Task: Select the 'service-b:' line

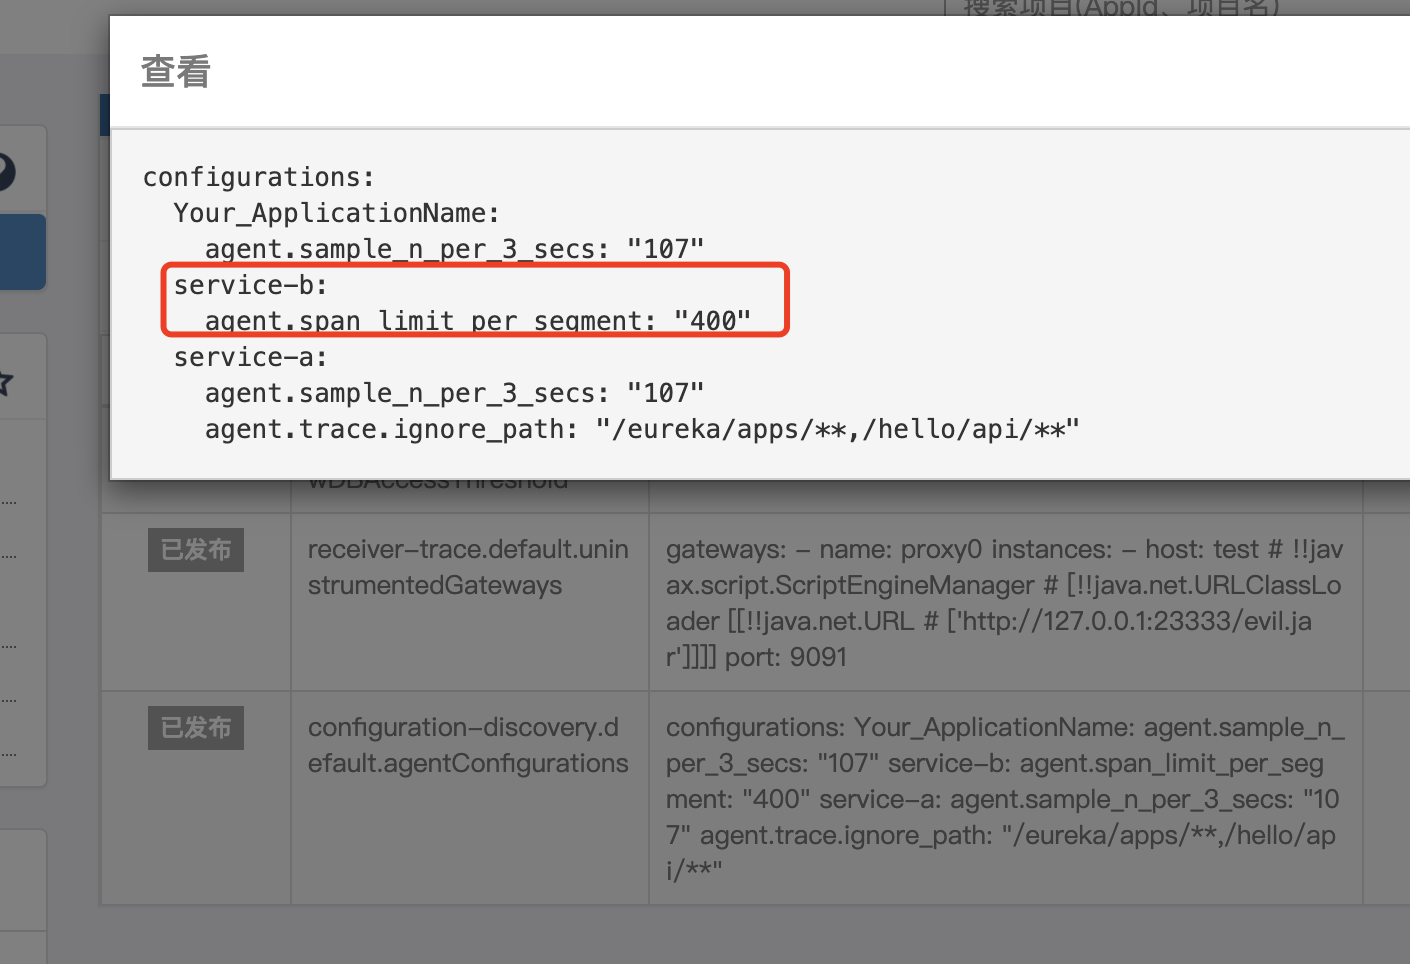Action: tap(251, 285)
